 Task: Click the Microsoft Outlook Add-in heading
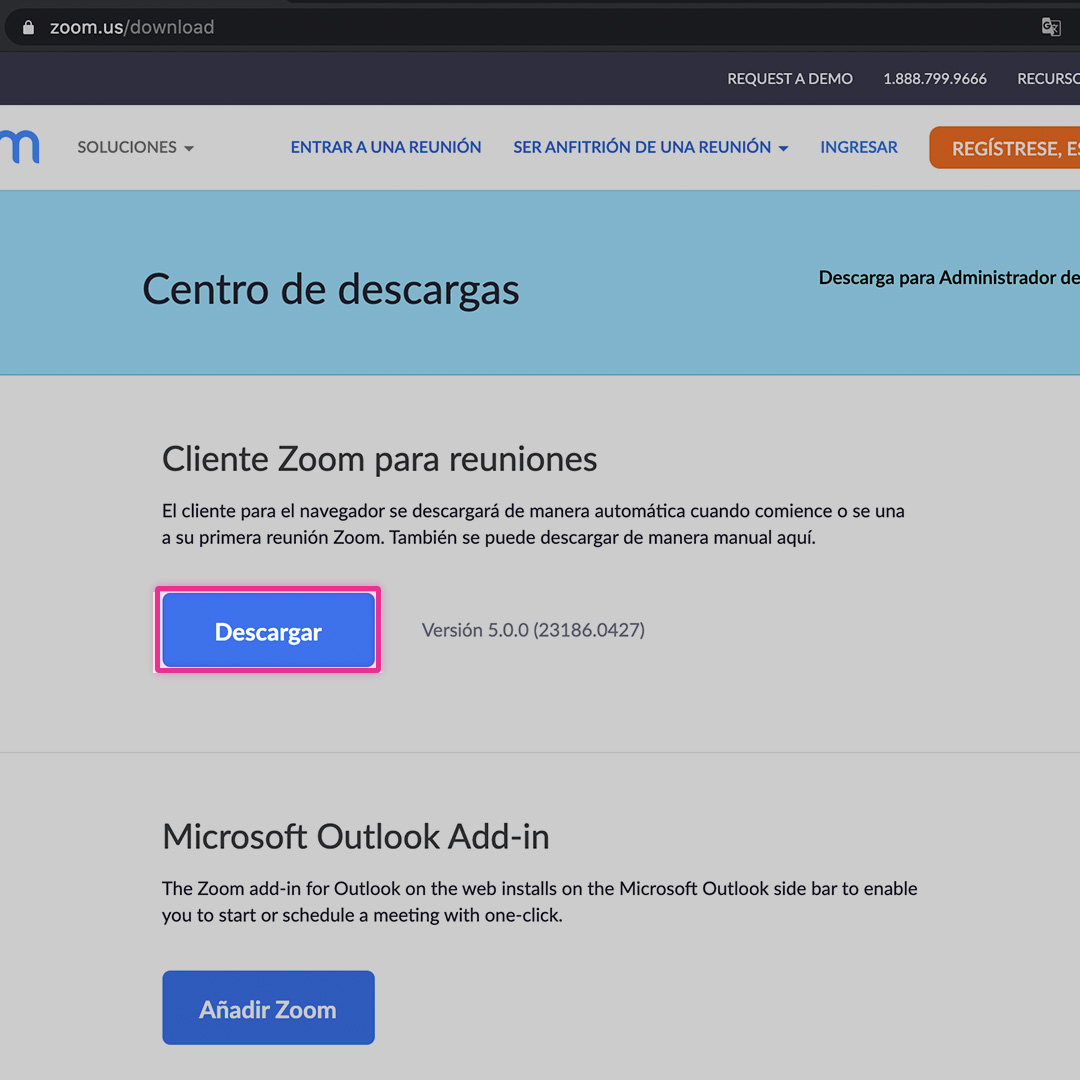355,836
